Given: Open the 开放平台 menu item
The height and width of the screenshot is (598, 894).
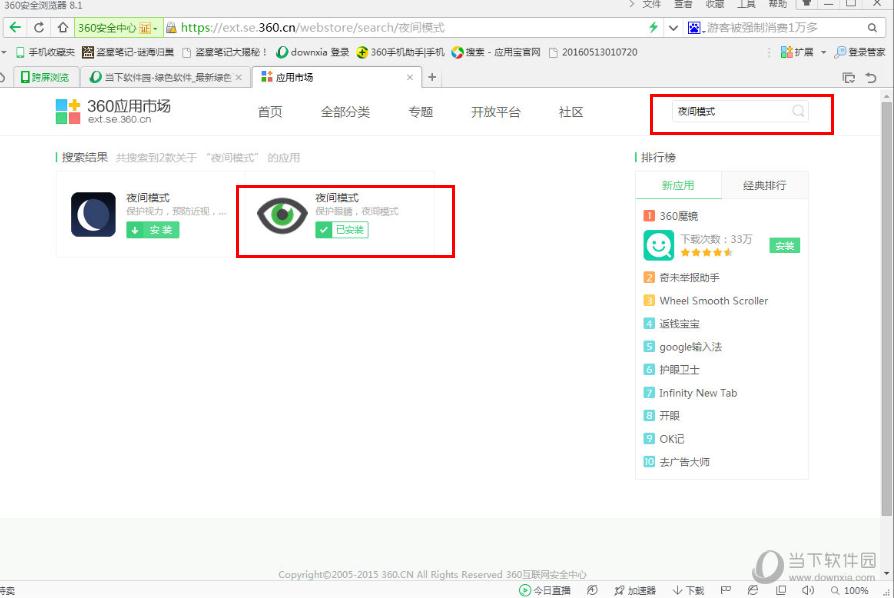Looking at the screenshot, I should (x=494, y=112).
